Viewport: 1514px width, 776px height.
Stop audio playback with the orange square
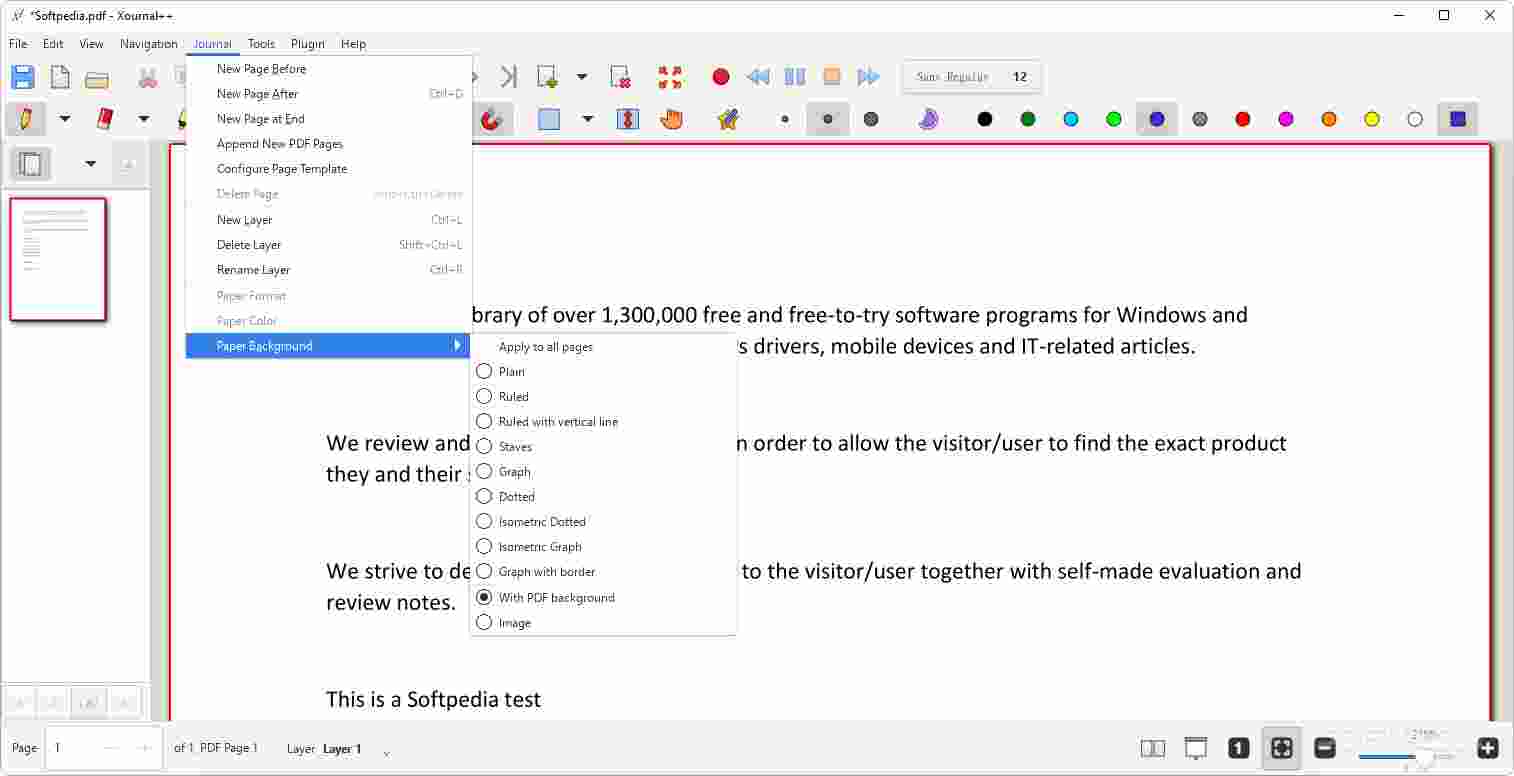point(832,77)
